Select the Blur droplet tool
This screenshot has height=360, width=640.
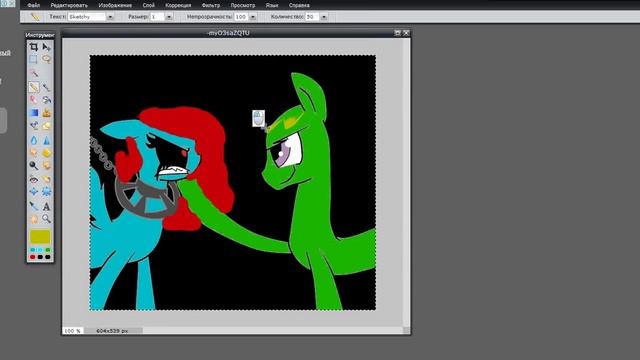[34, 140]
